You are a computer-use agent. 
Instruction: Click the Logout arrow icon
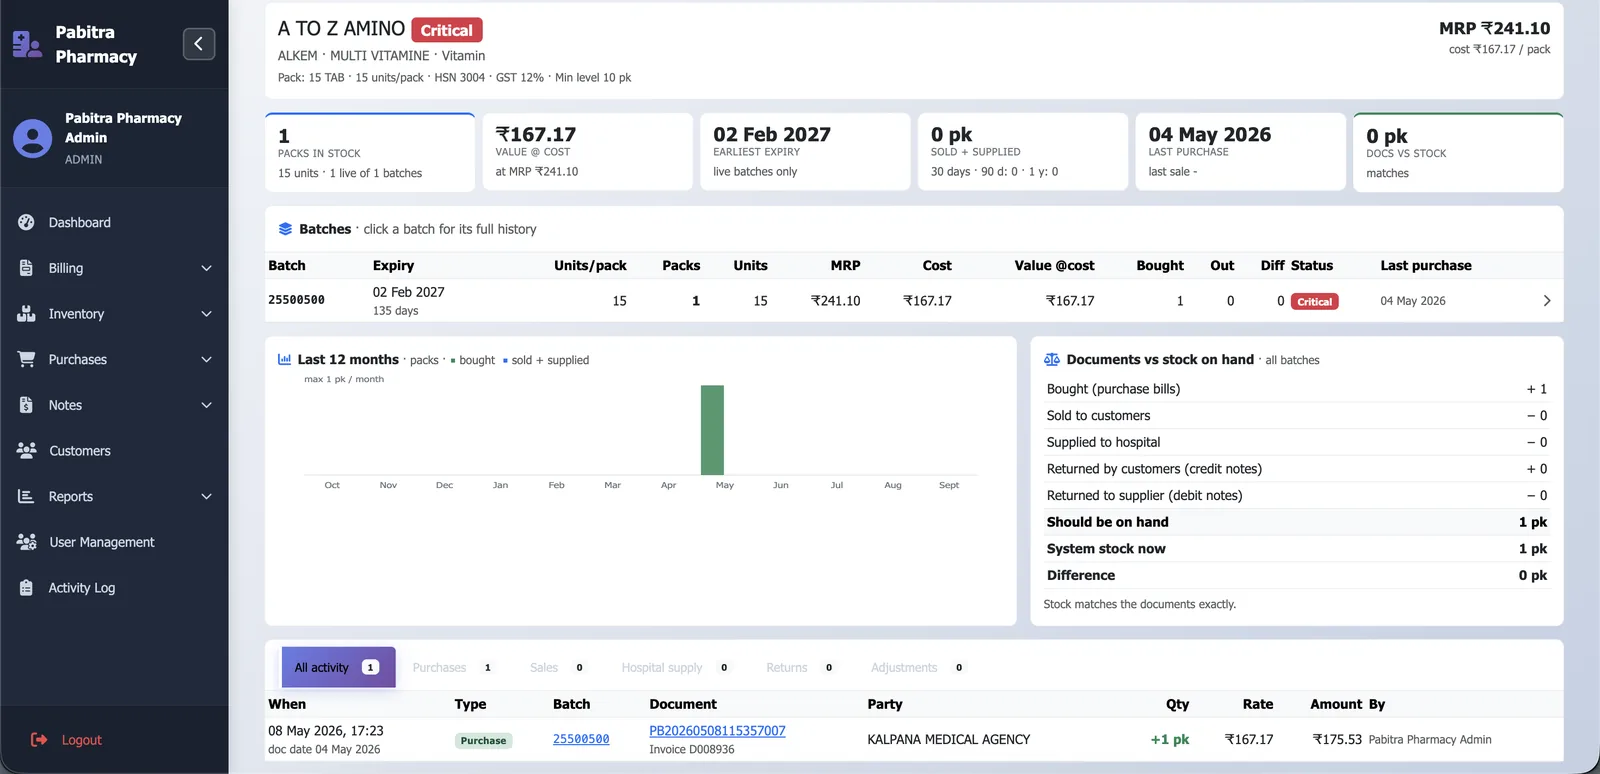click(x=39, y=740)
